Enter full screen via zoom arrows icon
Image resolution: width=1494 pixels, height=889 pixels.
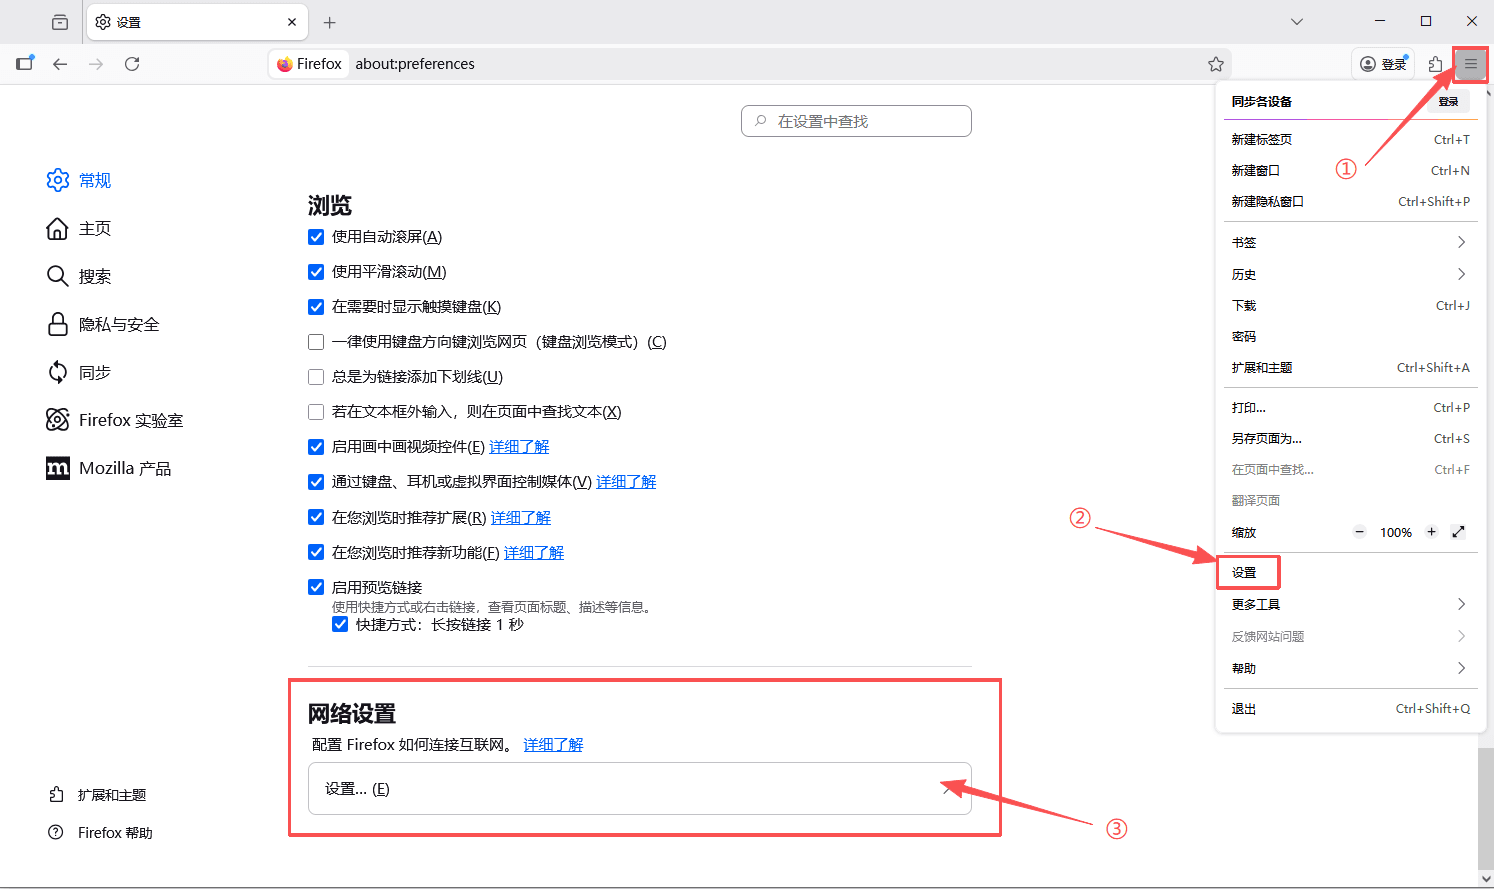1458,532
